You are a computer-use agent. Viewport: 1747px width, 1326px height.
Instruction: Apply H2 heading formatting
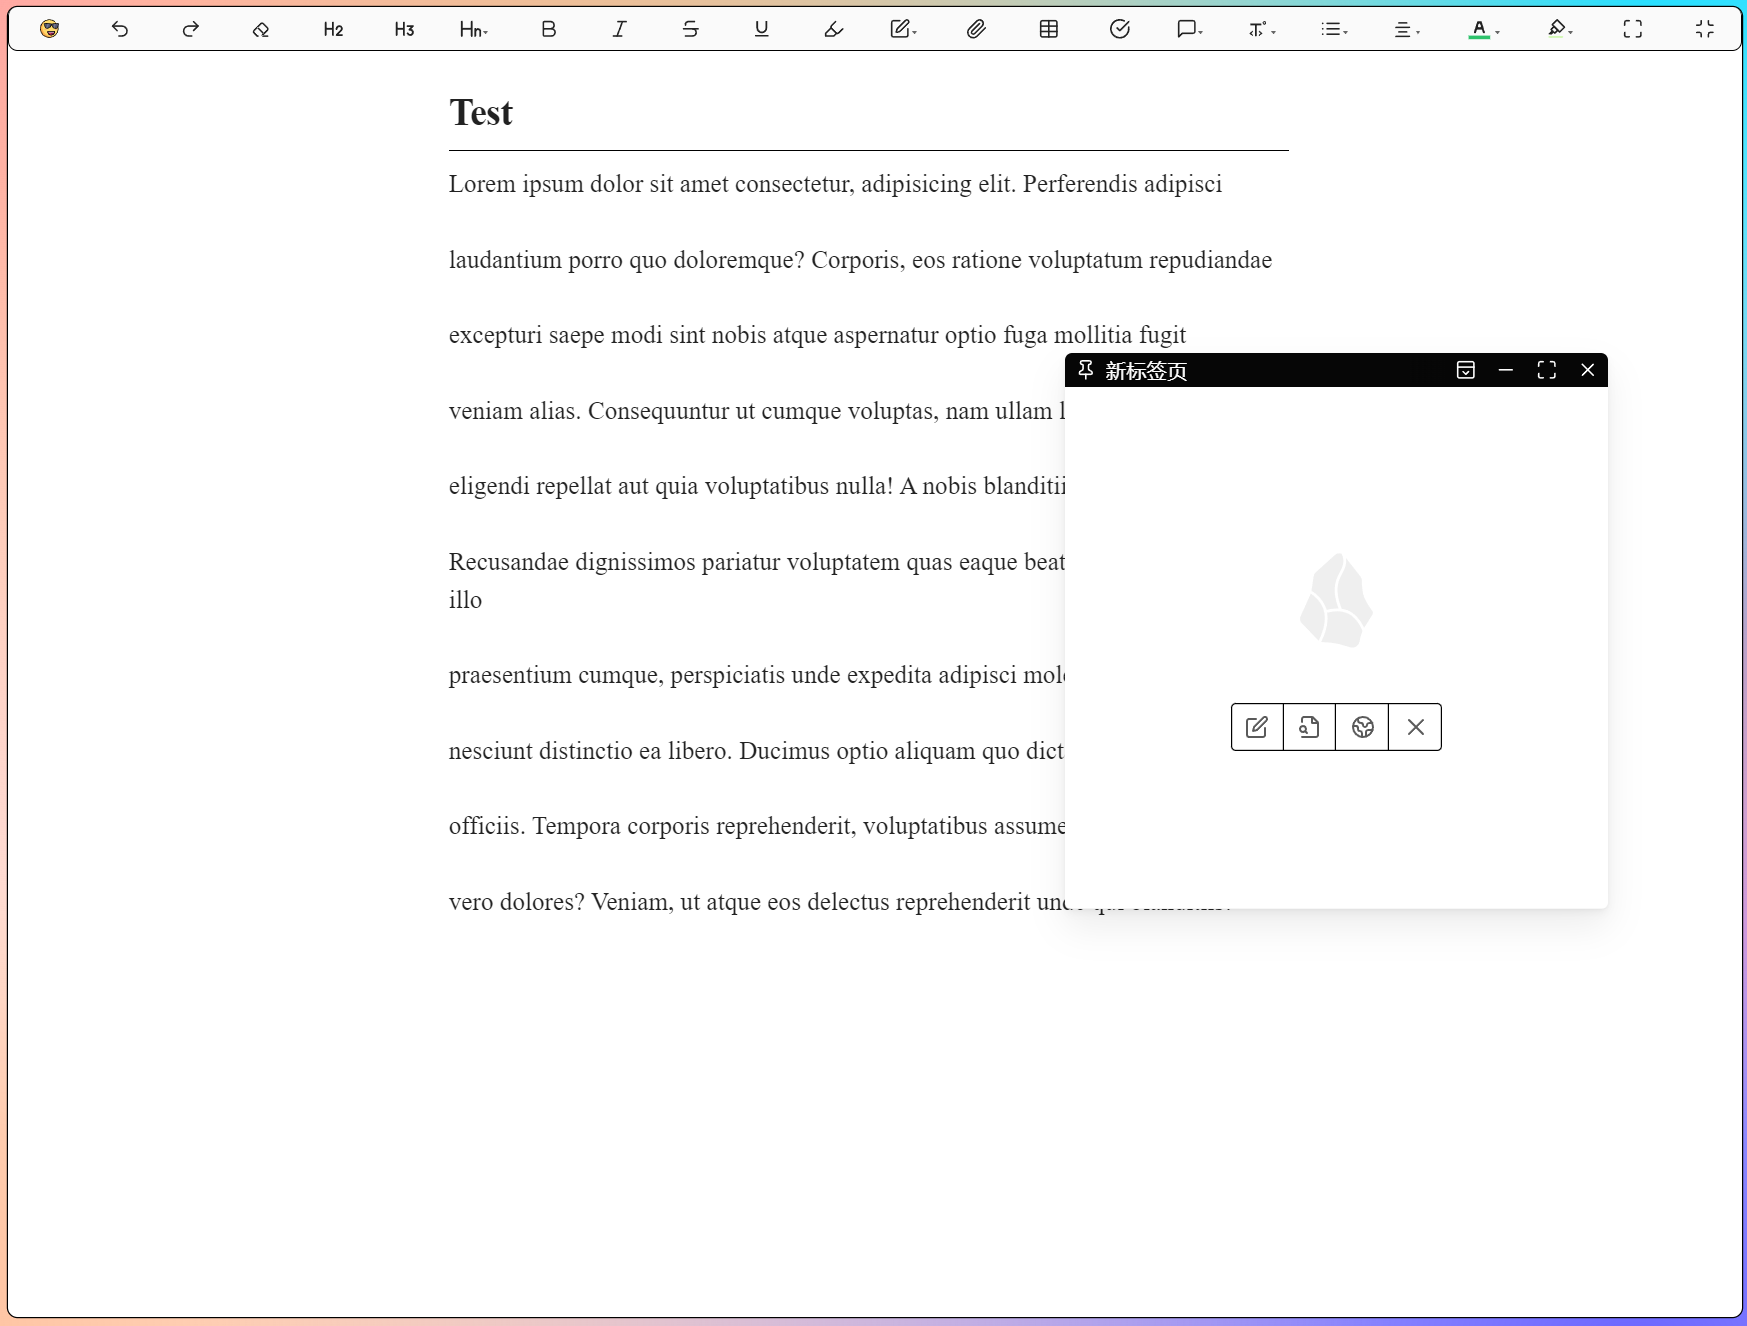pos(333,29)
